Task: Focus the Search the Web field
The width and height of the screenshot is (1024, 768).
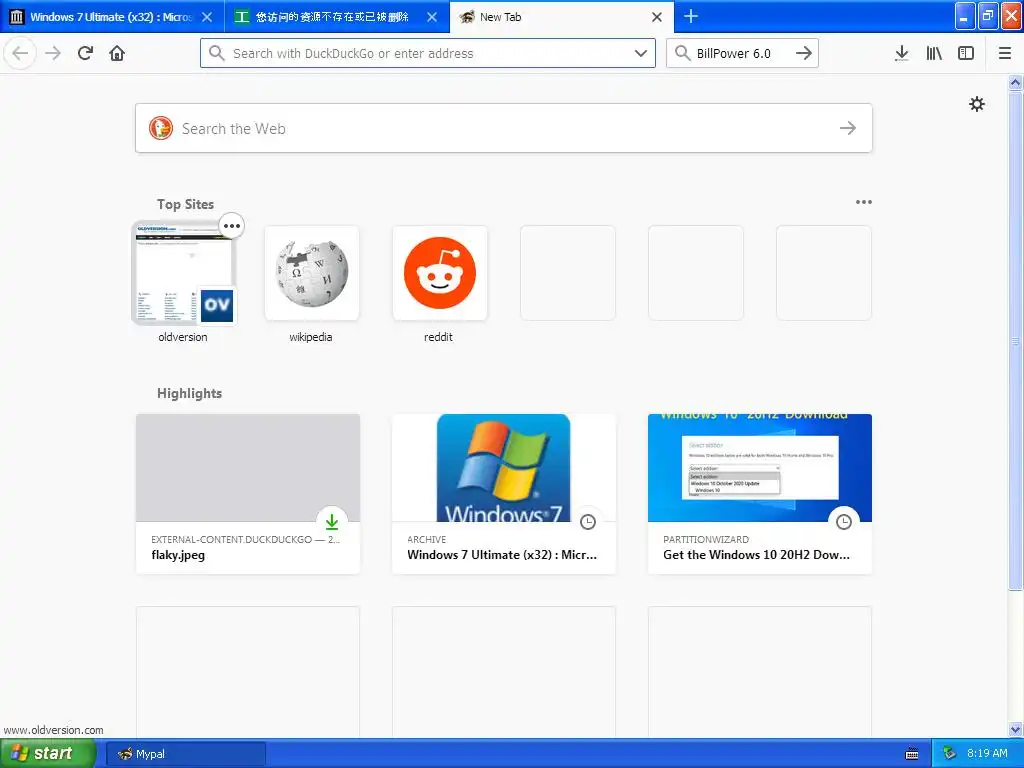Action: 504,128
